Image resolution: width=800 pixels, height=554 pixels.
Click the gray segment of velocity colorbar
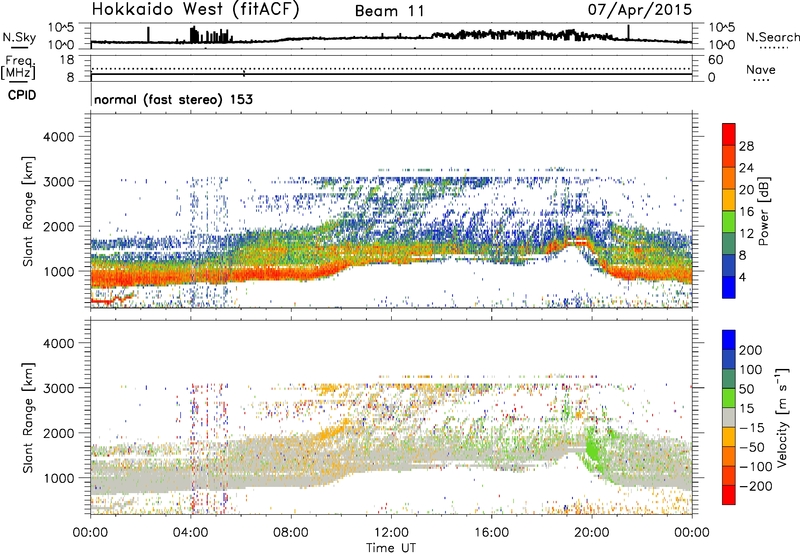click(729, 417)
